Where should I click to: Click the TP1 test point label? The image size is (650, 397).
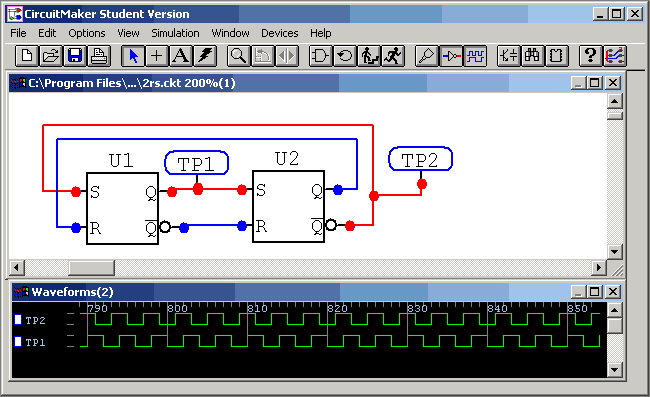(x=196, y=163)
